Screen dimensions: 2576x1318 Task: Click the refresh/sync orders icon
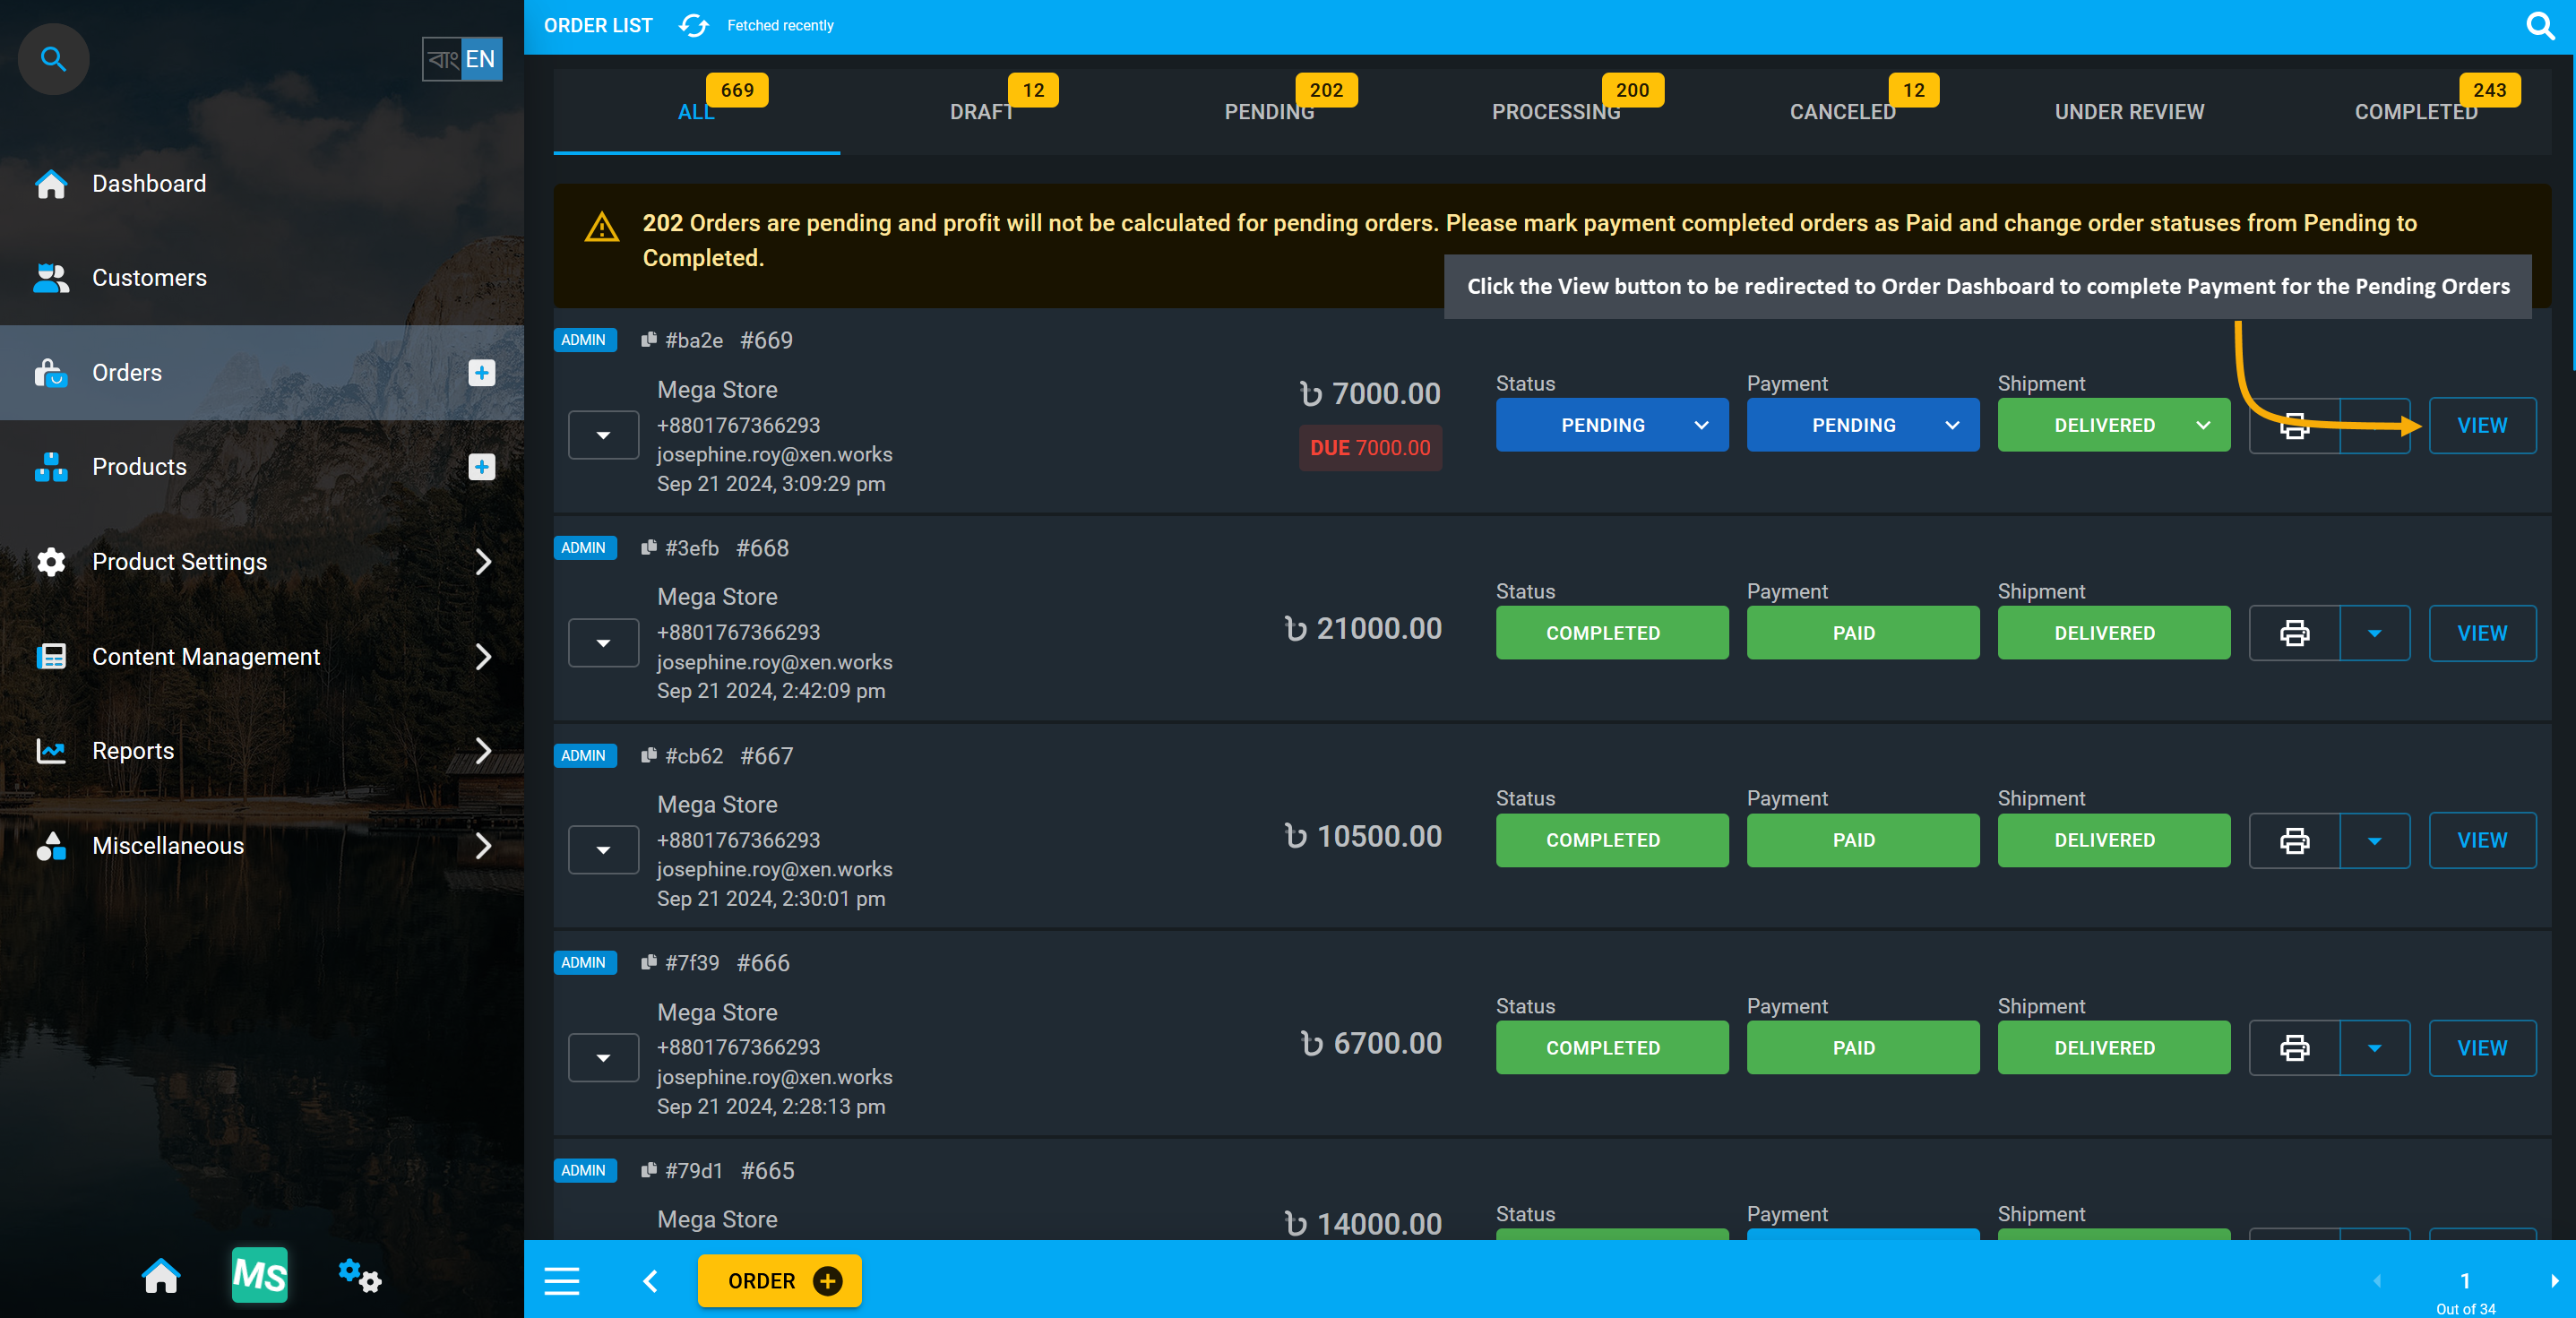coord(694,23)
